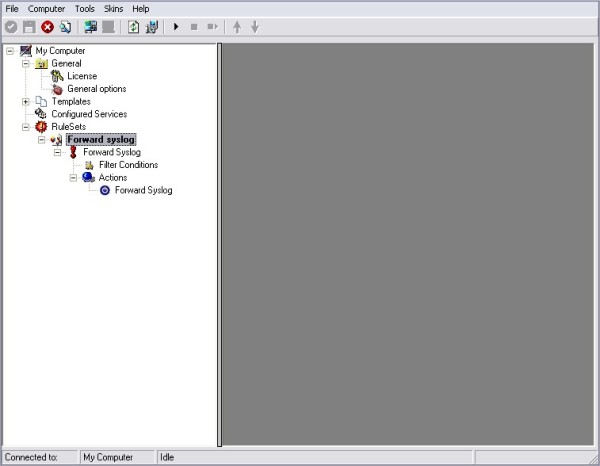
Task: Start the service with play button
Action: tap(176, 27)
